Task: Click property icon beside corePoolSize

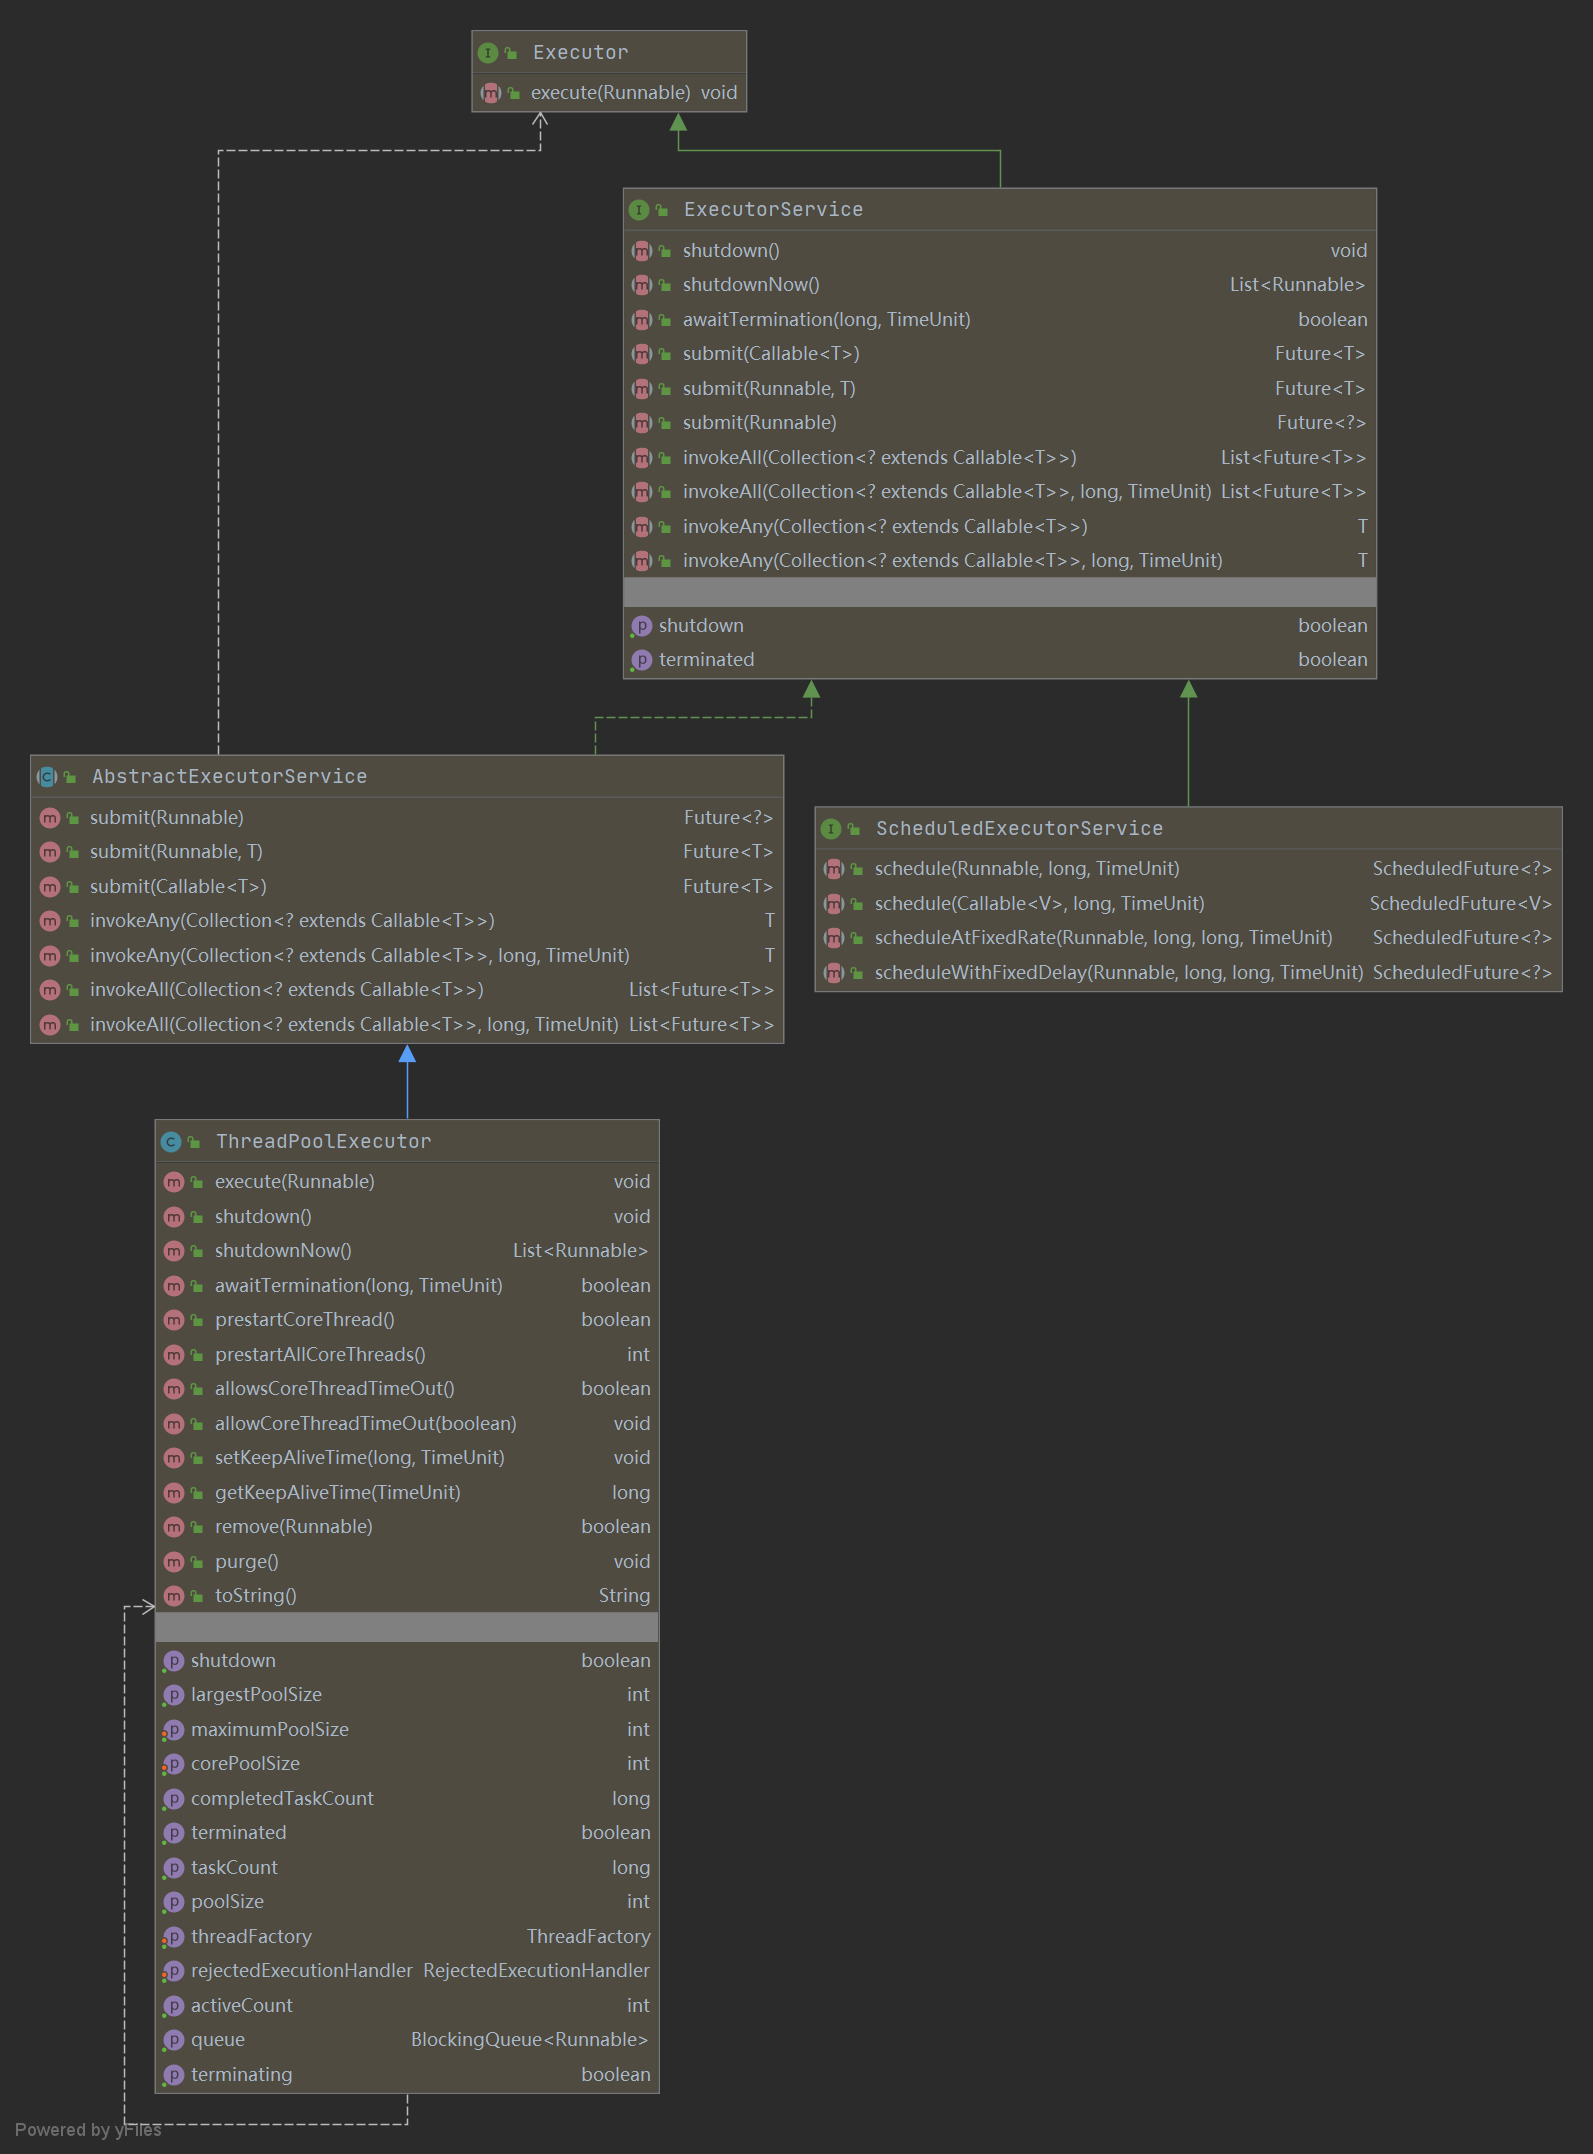Action: pos(174,1764)
